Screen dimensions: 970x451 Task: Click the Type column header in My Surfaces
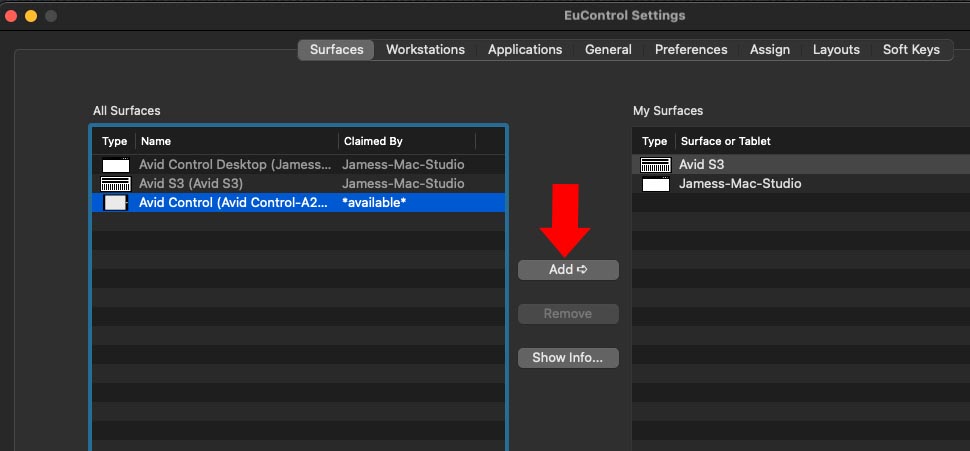[x=655, y=141]
